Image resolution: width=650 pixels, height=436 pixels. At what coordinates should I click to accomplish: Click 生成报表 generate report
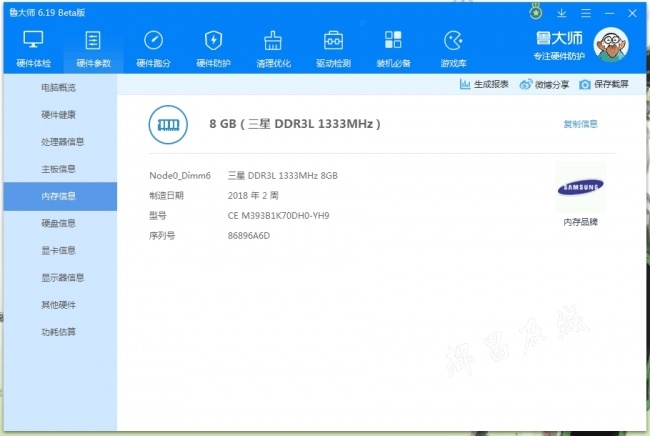[x=484, y=85]
